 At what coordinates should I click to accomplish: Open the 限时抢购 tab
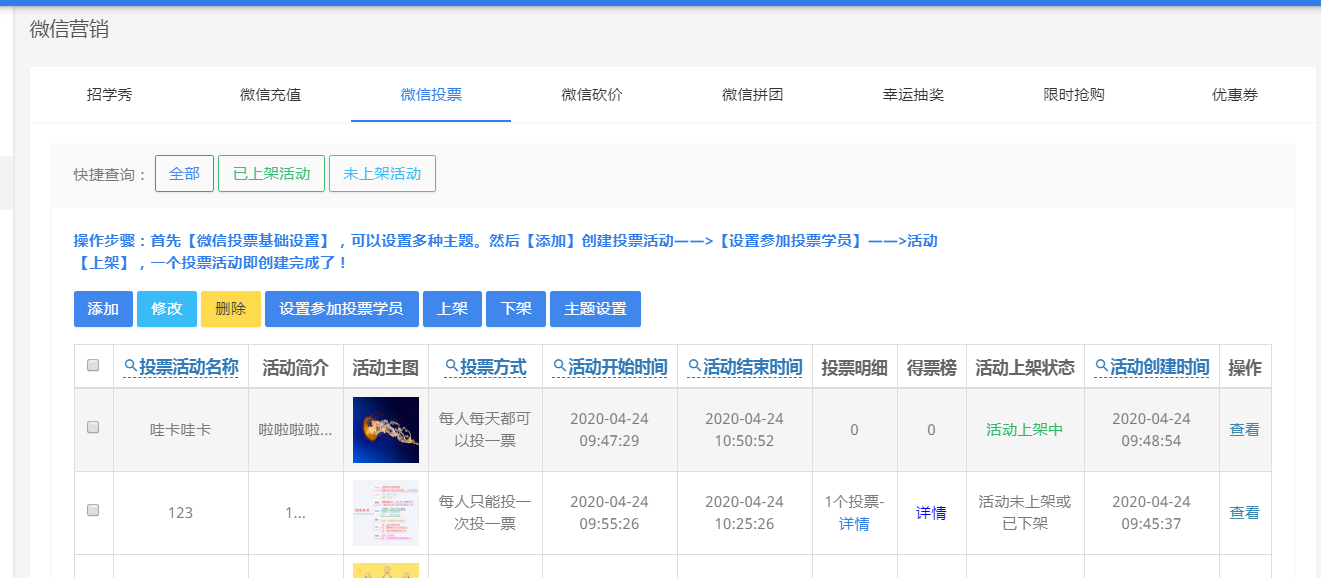point(1074,95)
